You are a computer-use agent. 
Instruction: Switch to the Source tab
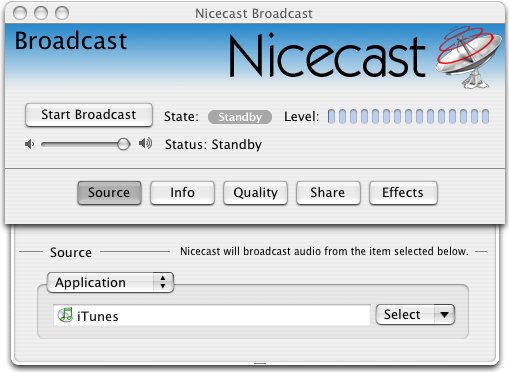pyautogui.click(x=109, y=193)
